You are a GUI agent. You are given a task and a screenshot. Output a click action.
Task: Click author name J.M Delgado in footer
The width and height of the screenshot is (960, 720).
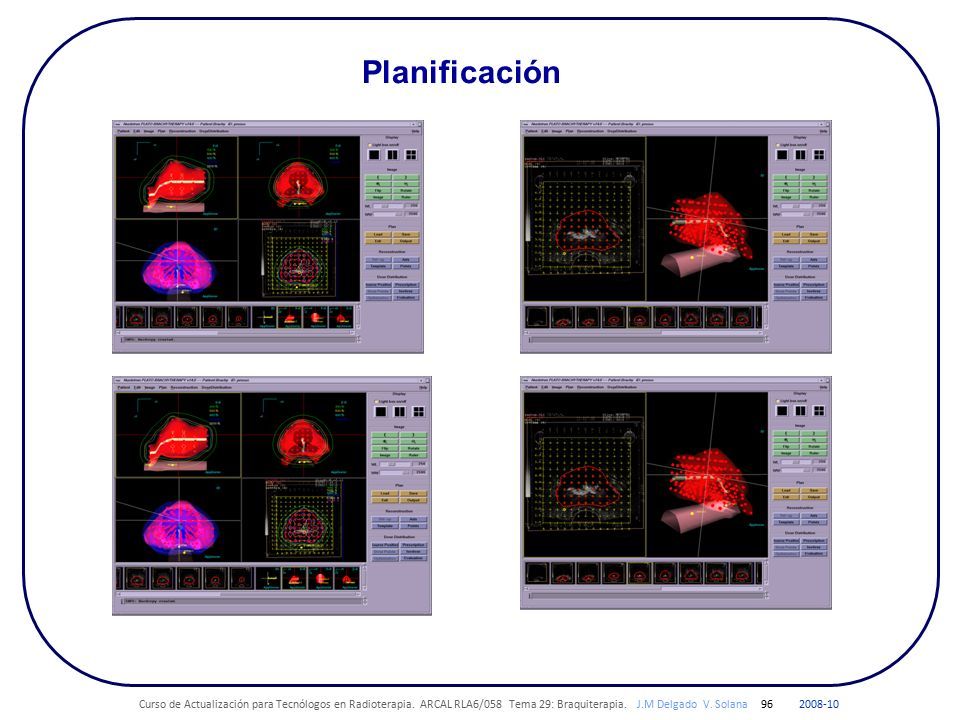[x=666, y=704]
